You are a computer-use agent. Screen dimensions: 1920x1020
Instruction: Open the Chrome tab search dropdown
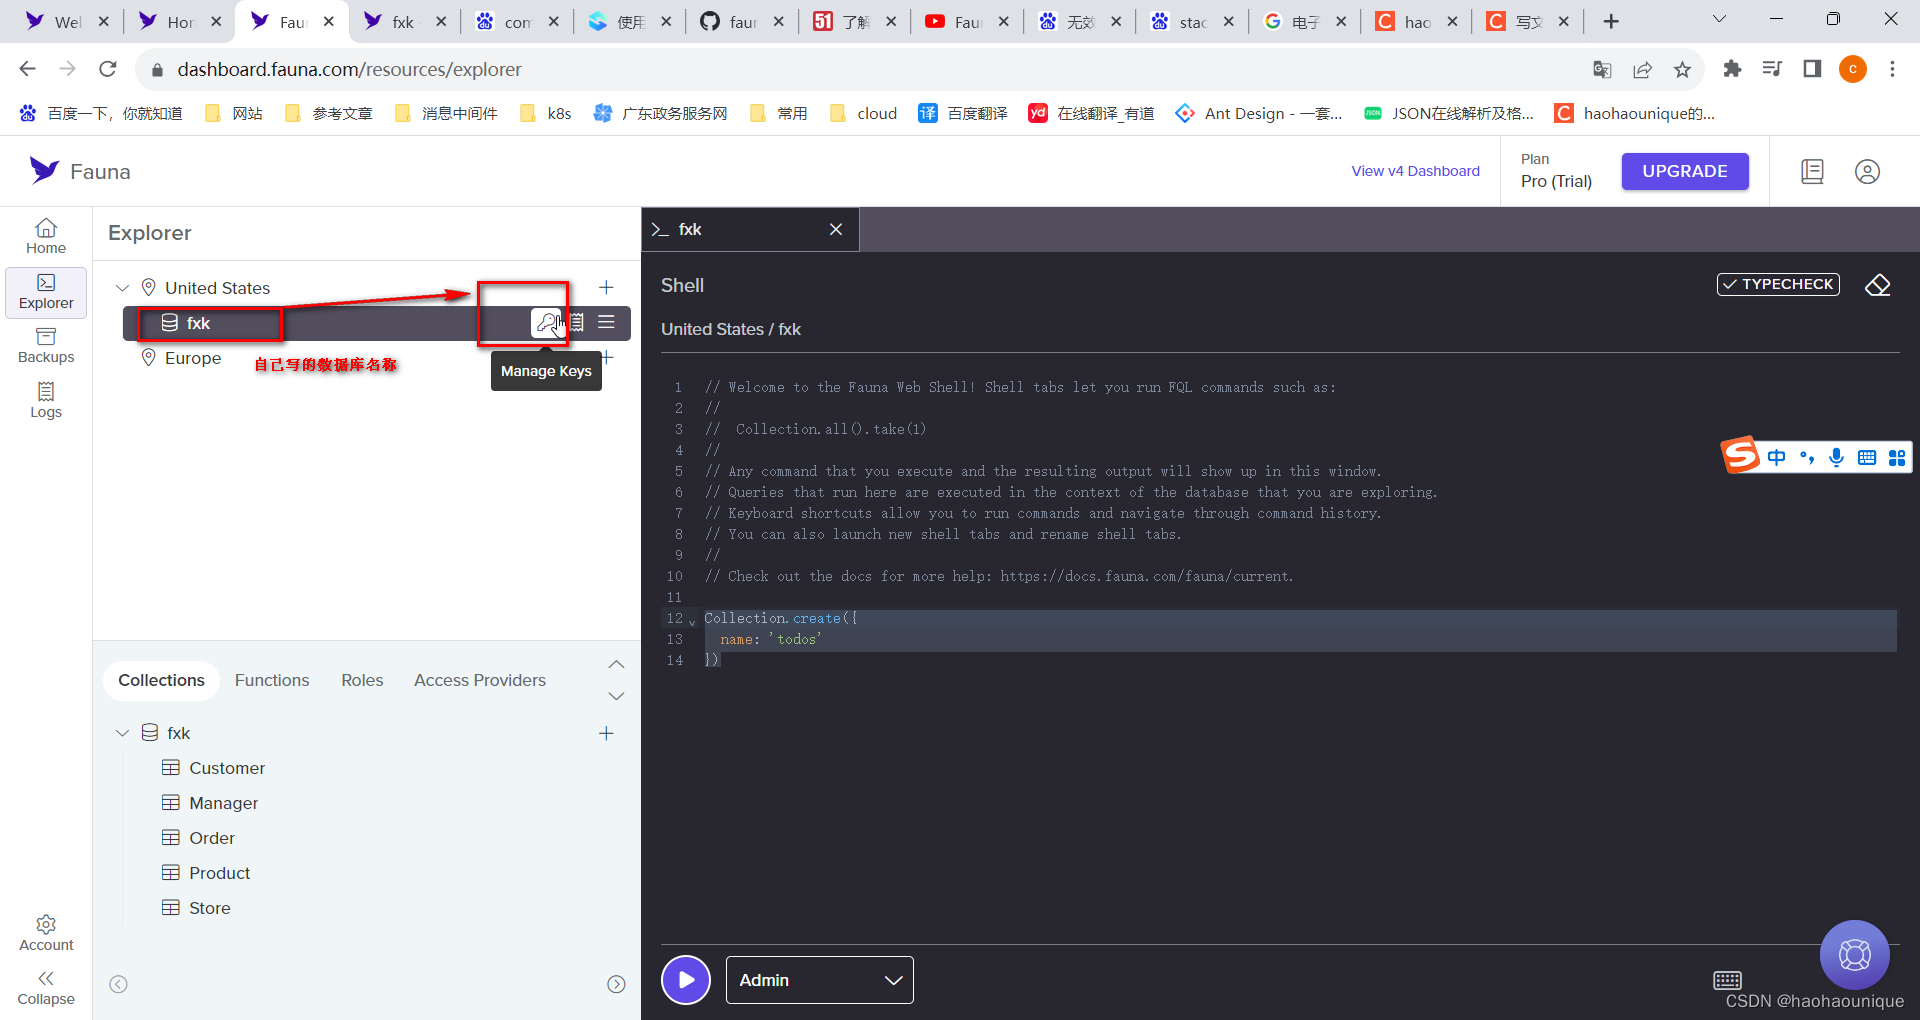click(1719, 20)
